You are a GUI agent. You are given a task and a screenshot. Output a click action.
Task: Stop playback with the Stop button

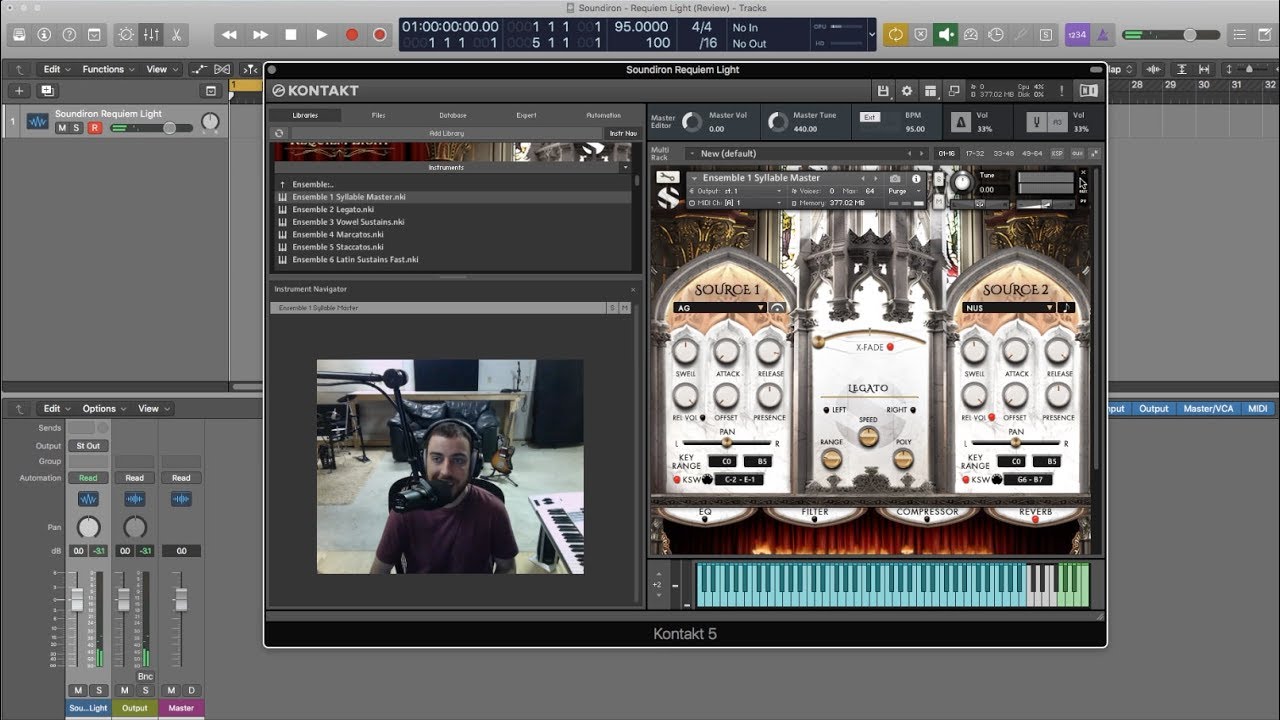(x=291, y=34)
